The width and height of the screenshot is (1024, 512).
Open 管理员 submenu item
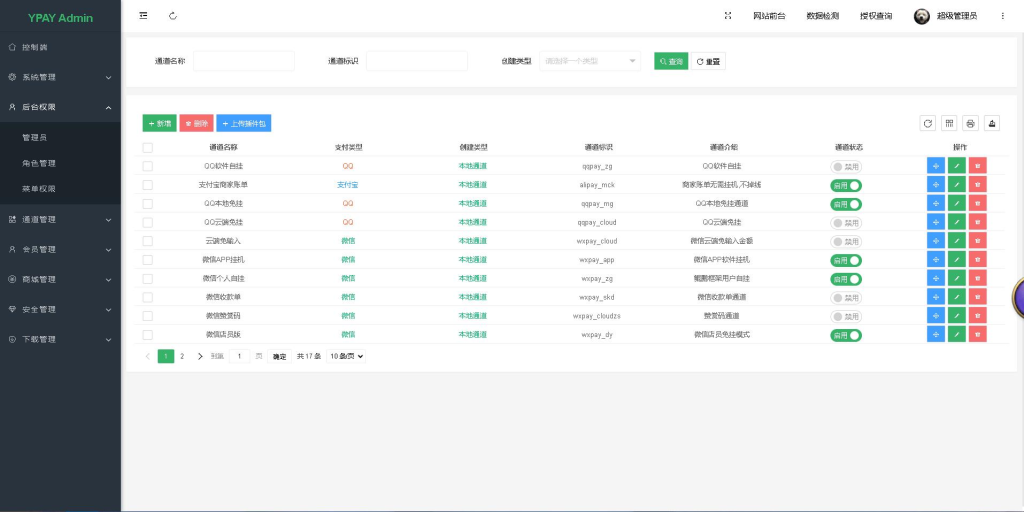[60, 138]
